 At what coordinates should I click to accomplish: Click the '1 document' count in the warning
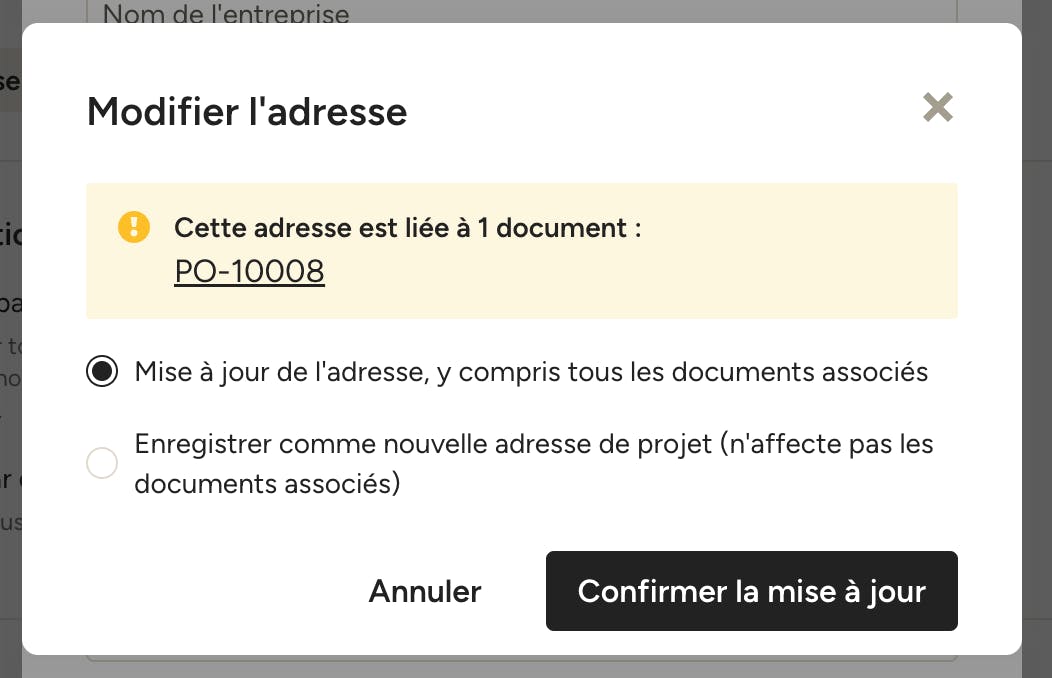coord(552,228)
